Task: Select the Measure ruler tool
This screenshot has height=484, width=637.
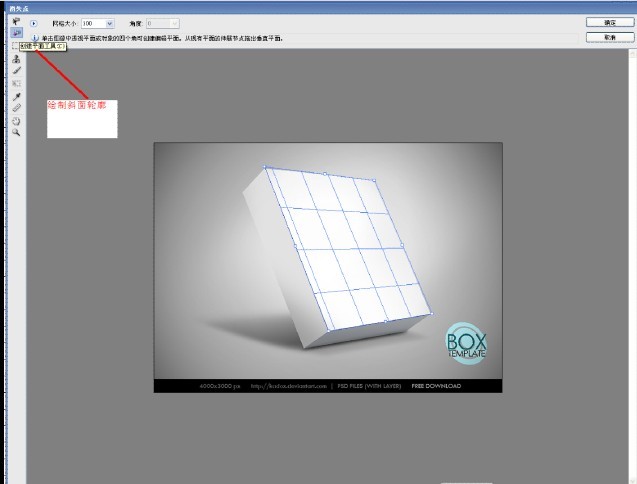Action: [x=16, y=108]
